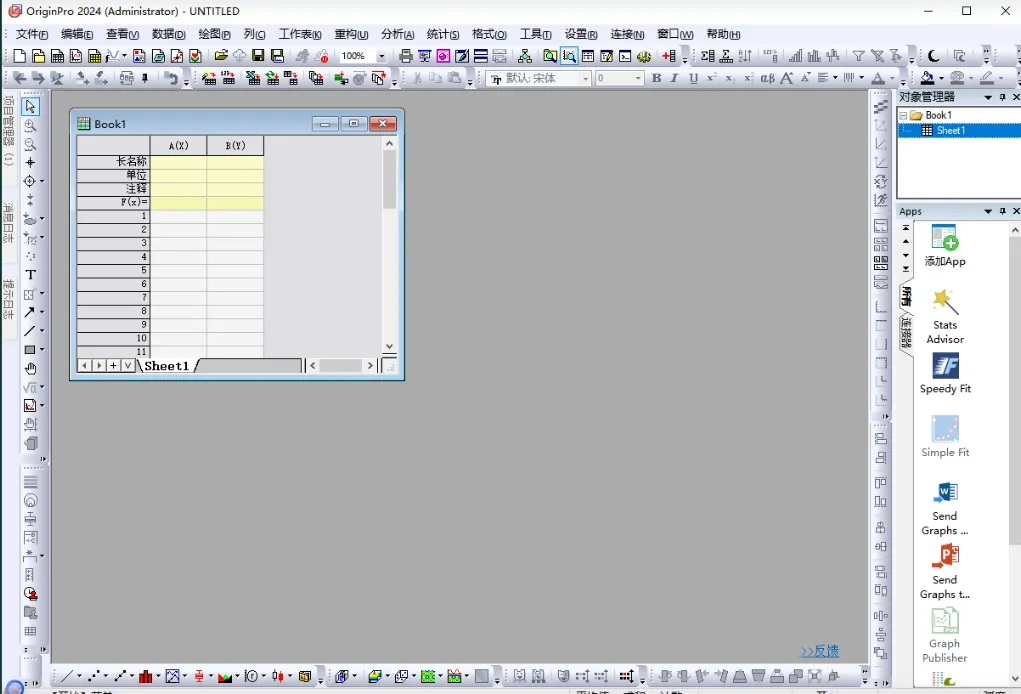
Task: Click the New Matrix icon
Action: [94, 56]
